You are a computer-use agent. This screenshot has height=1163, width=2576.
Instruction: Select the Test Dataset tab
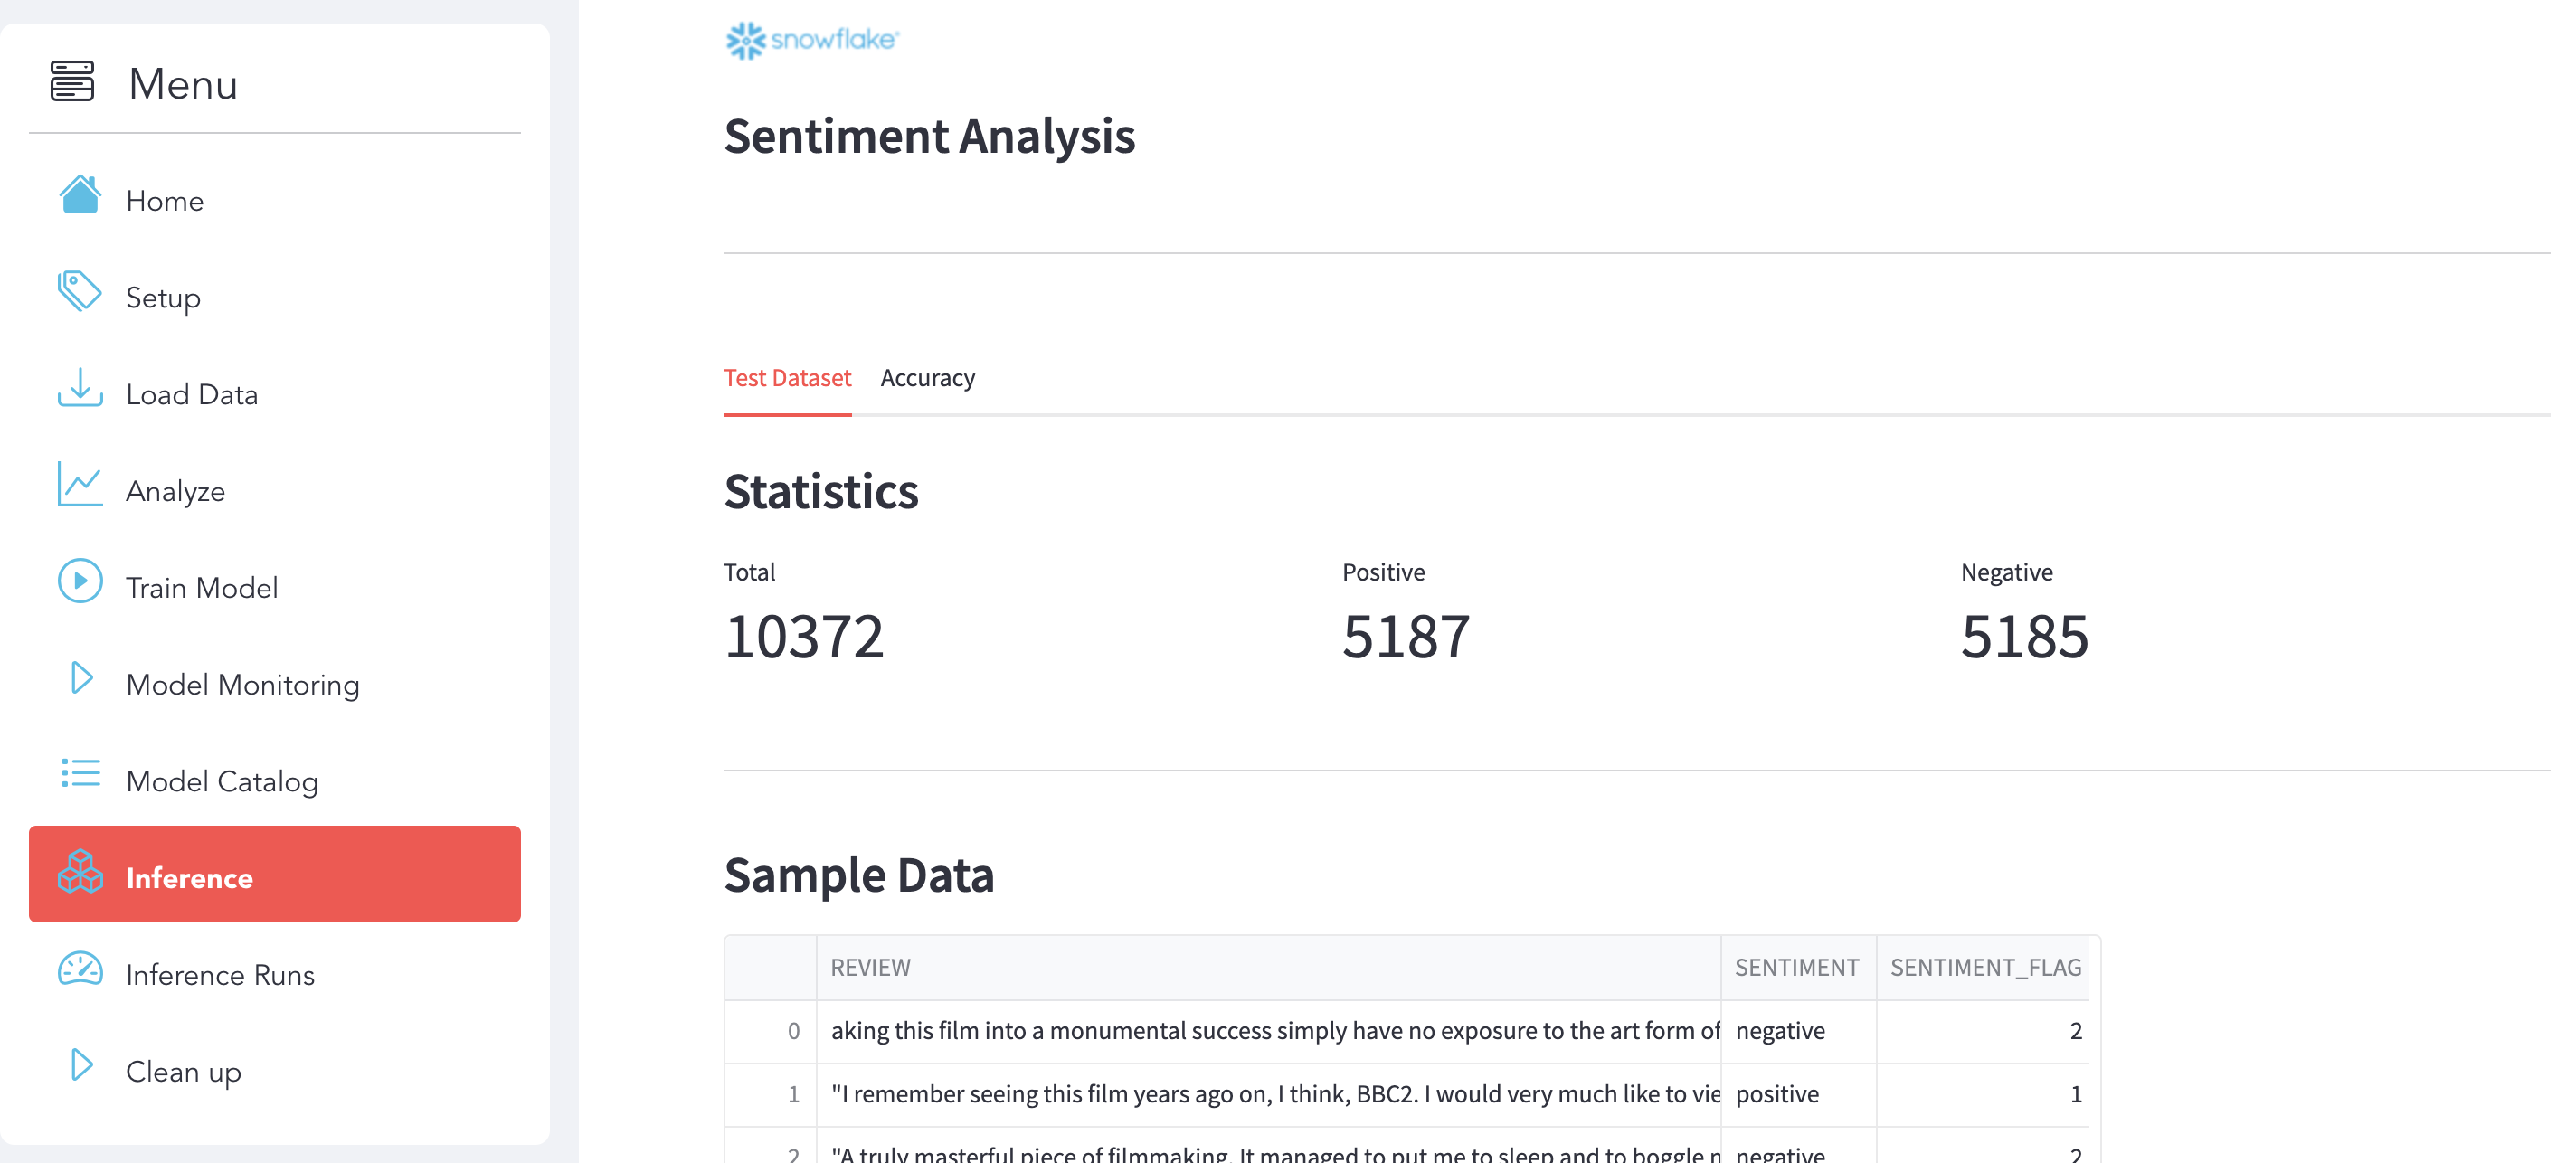point(787,379)
